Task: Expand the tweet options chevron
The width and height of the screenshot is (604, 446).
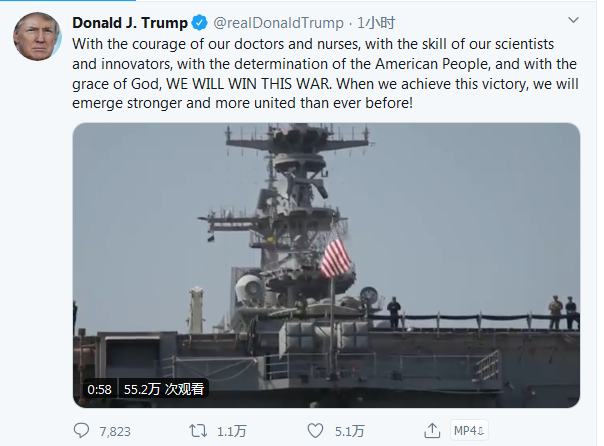Action: 571,22
